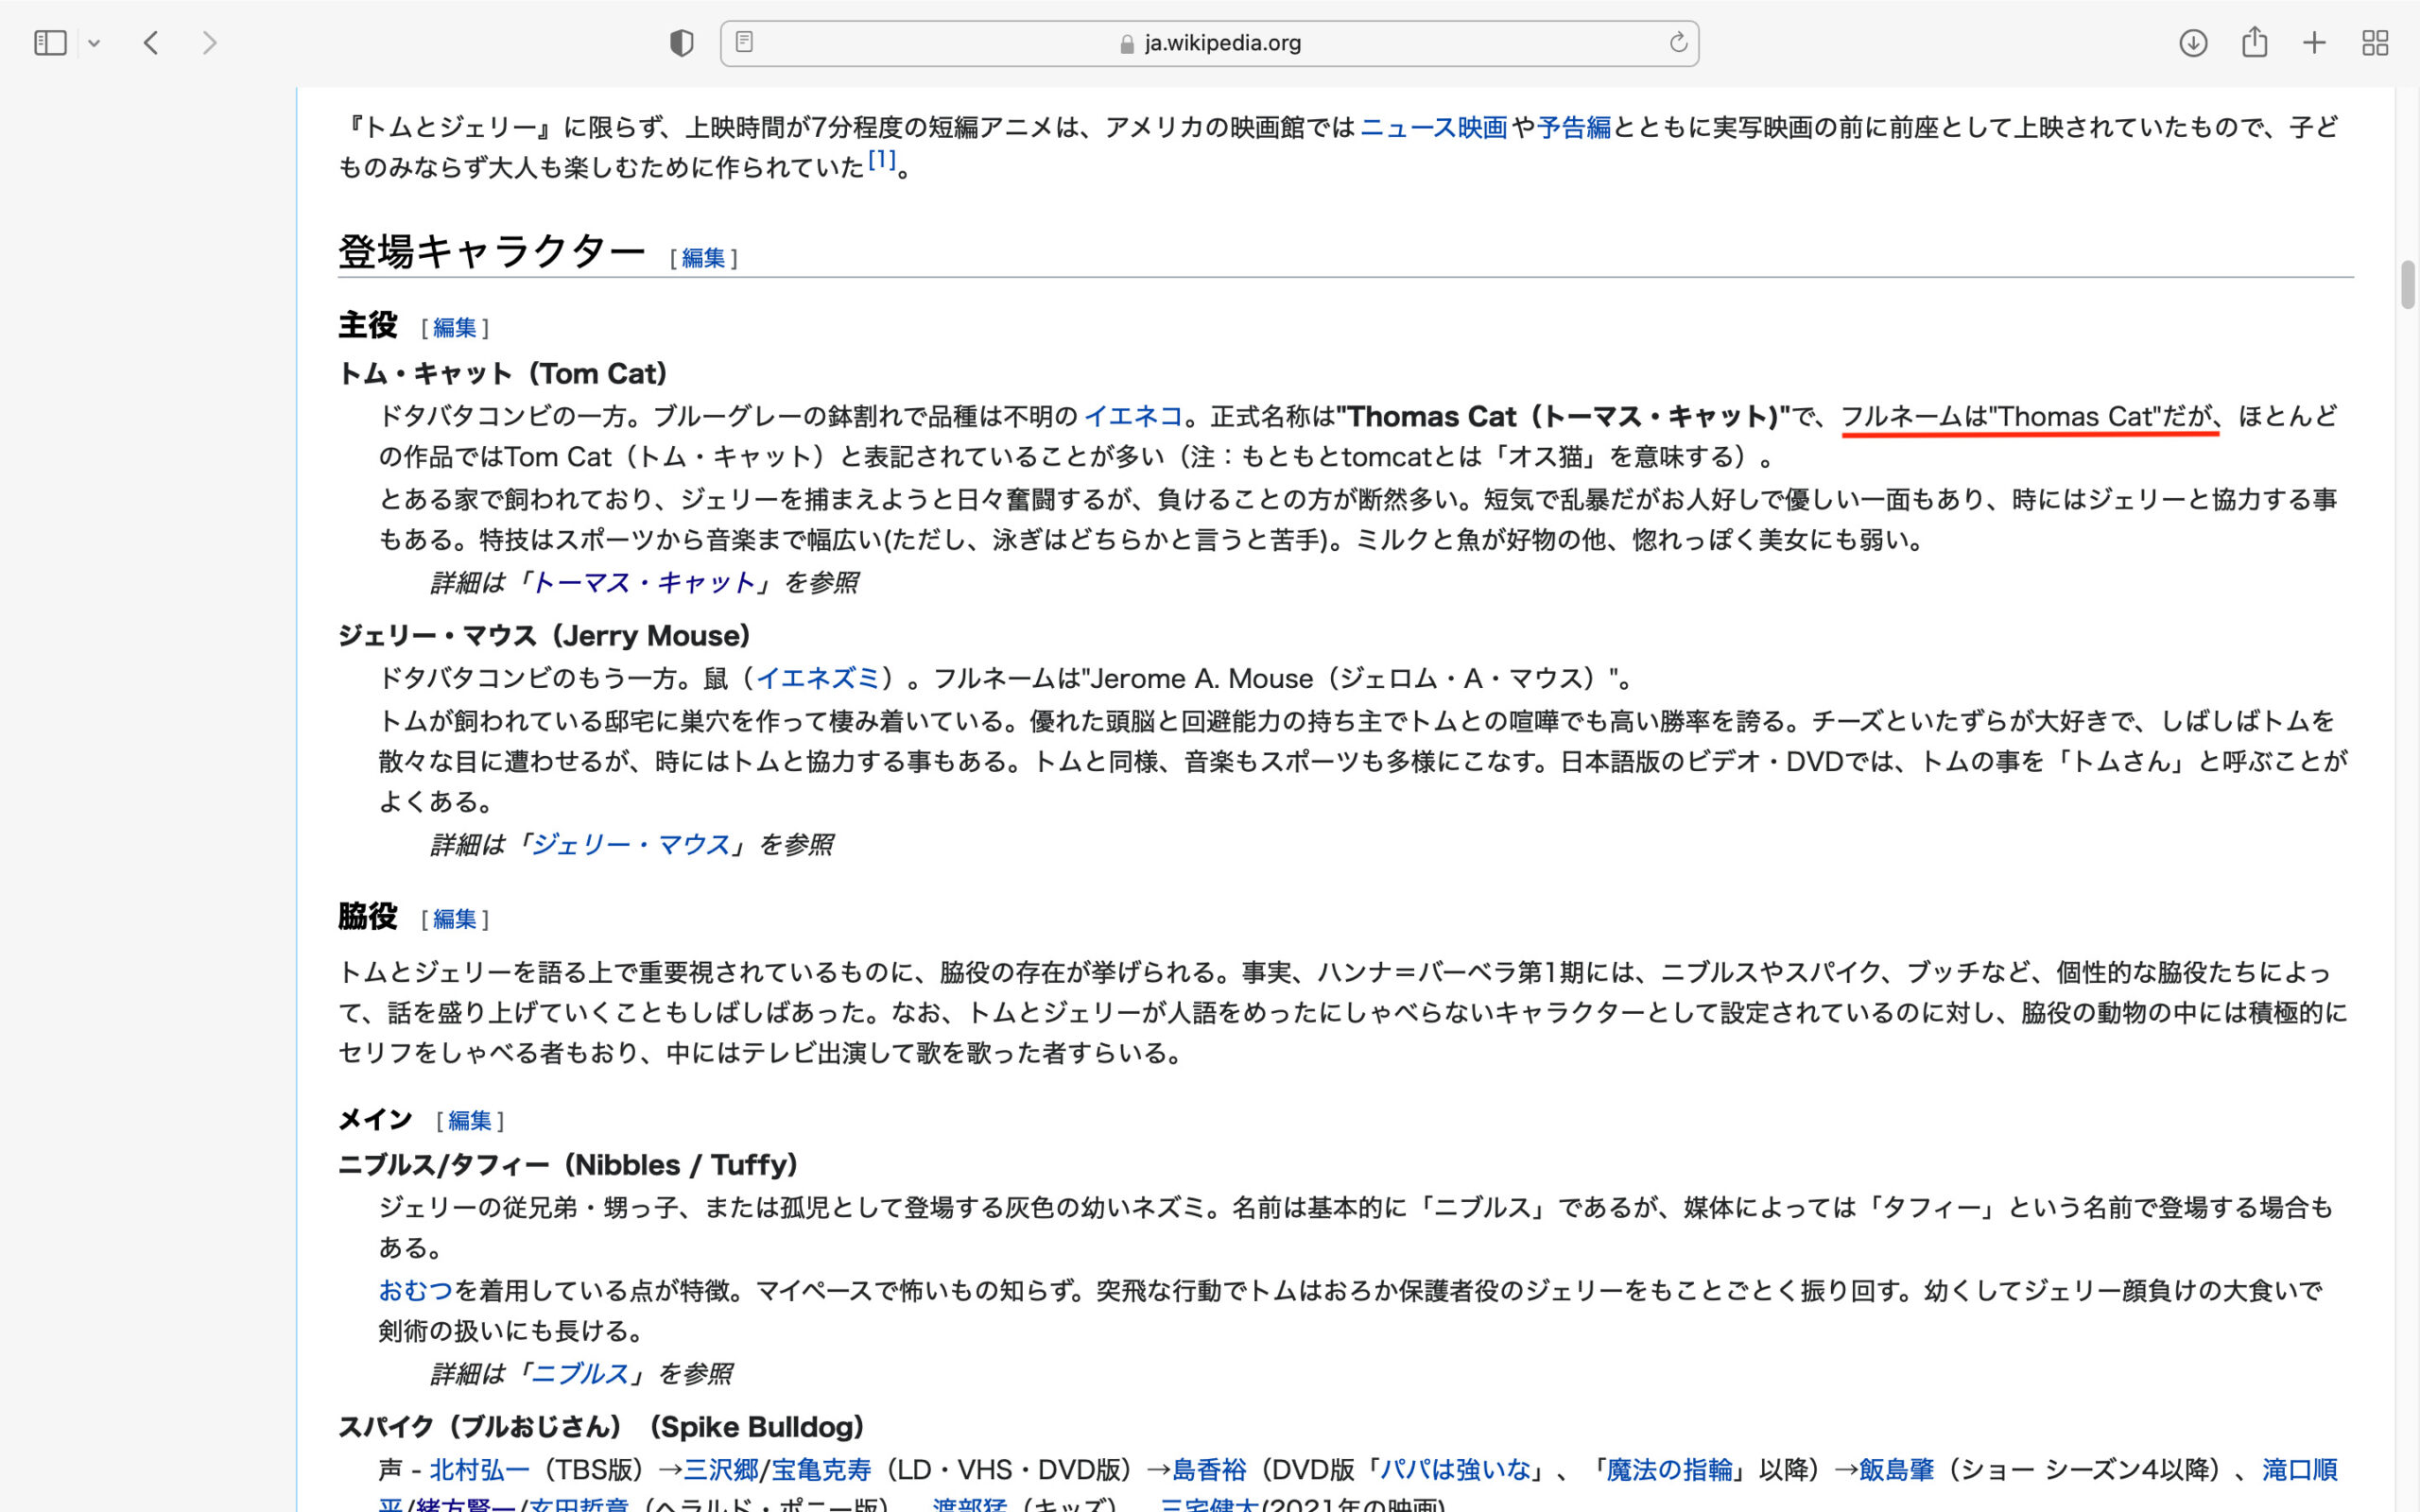2420x1512 pixels.
Task: Open the おむつ link
Action: (416, 1290)
